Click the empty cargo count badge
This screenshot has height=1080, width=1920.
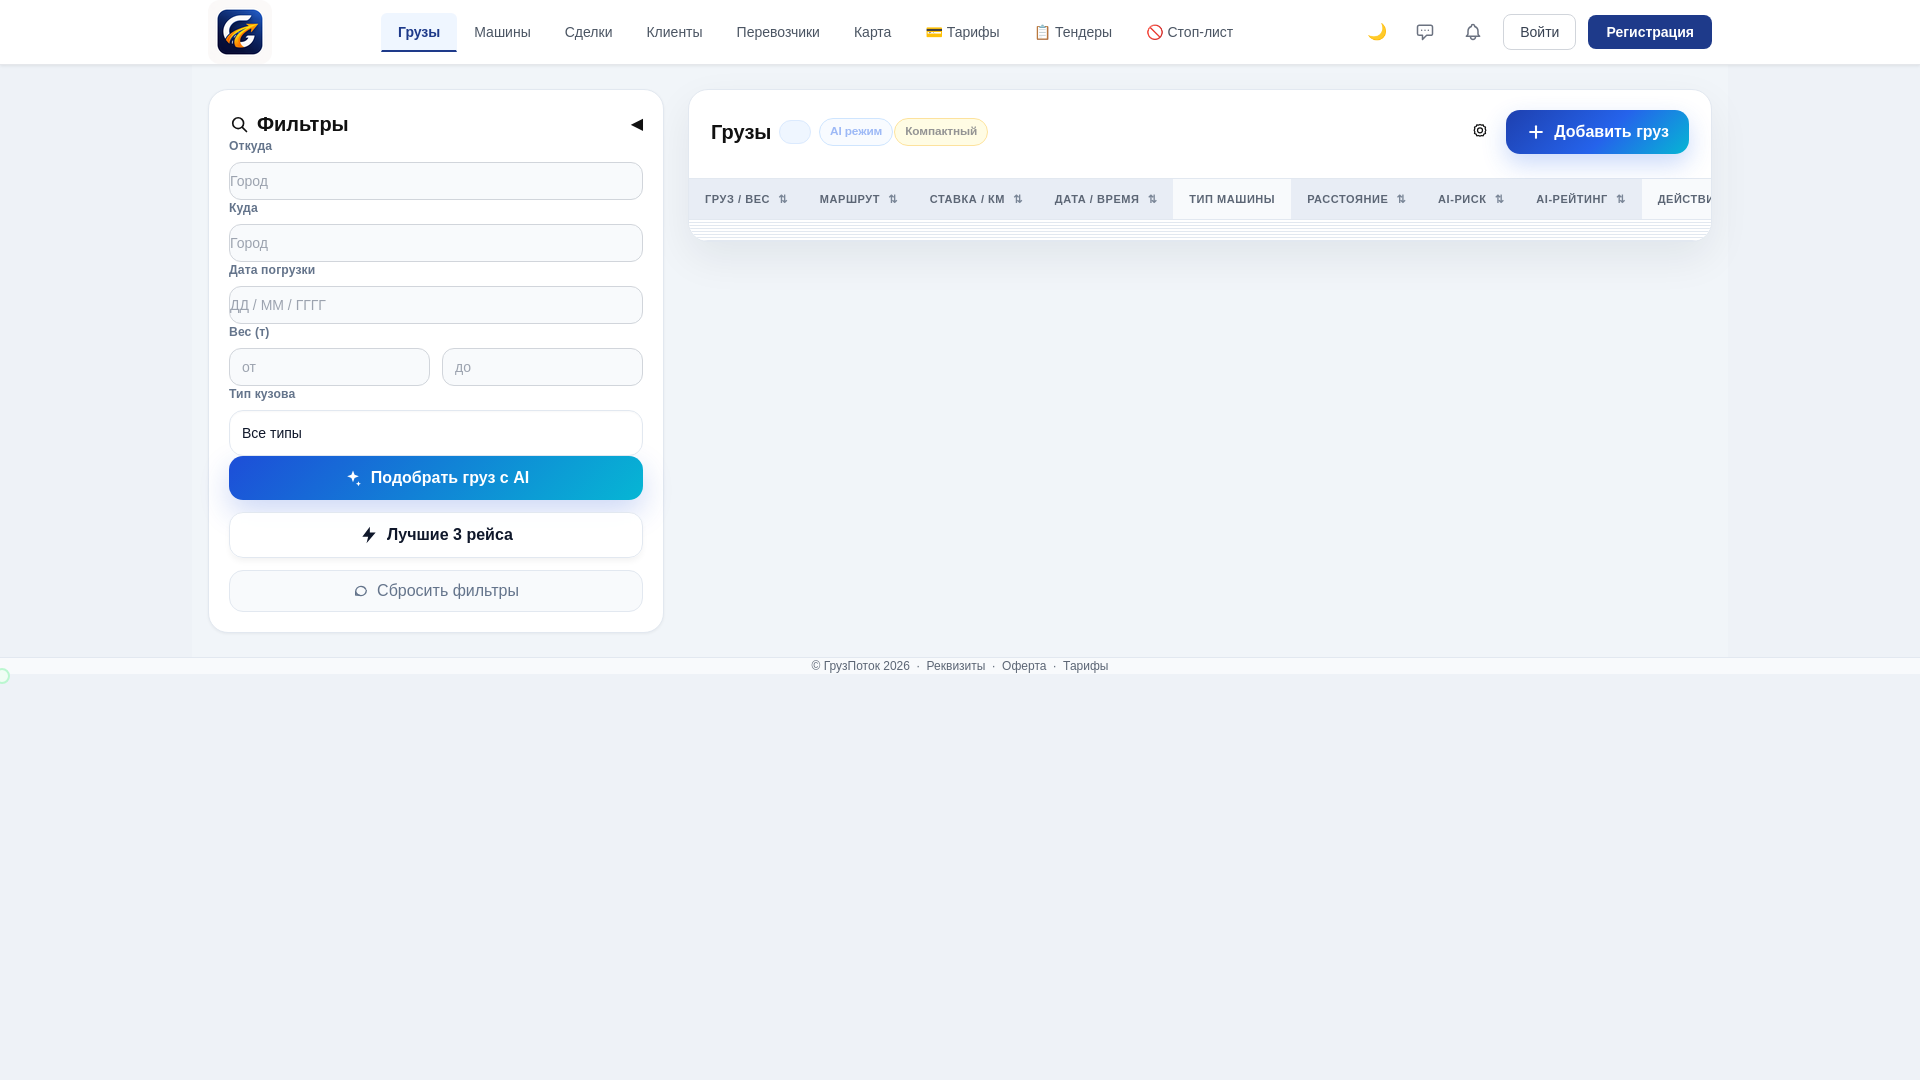click(x=795, y=132)
